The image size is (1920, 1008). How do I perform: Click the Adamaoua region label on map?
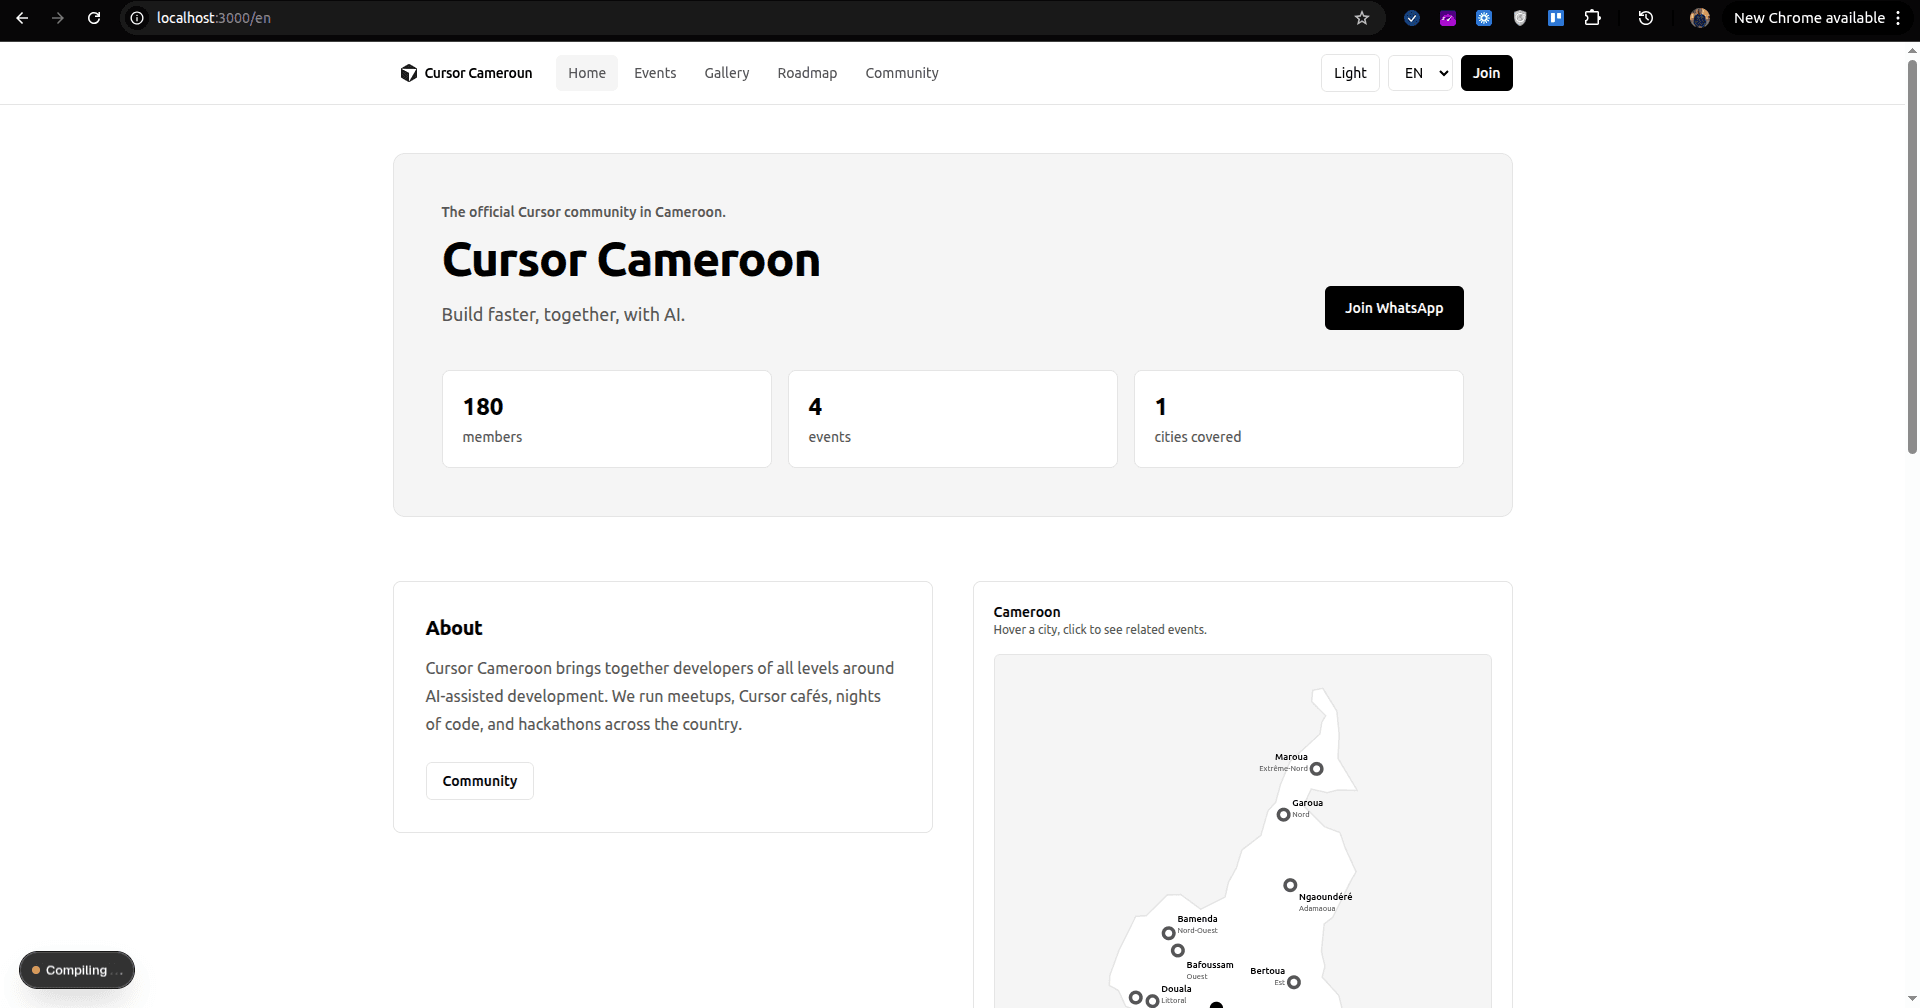tap(1317, 909)
